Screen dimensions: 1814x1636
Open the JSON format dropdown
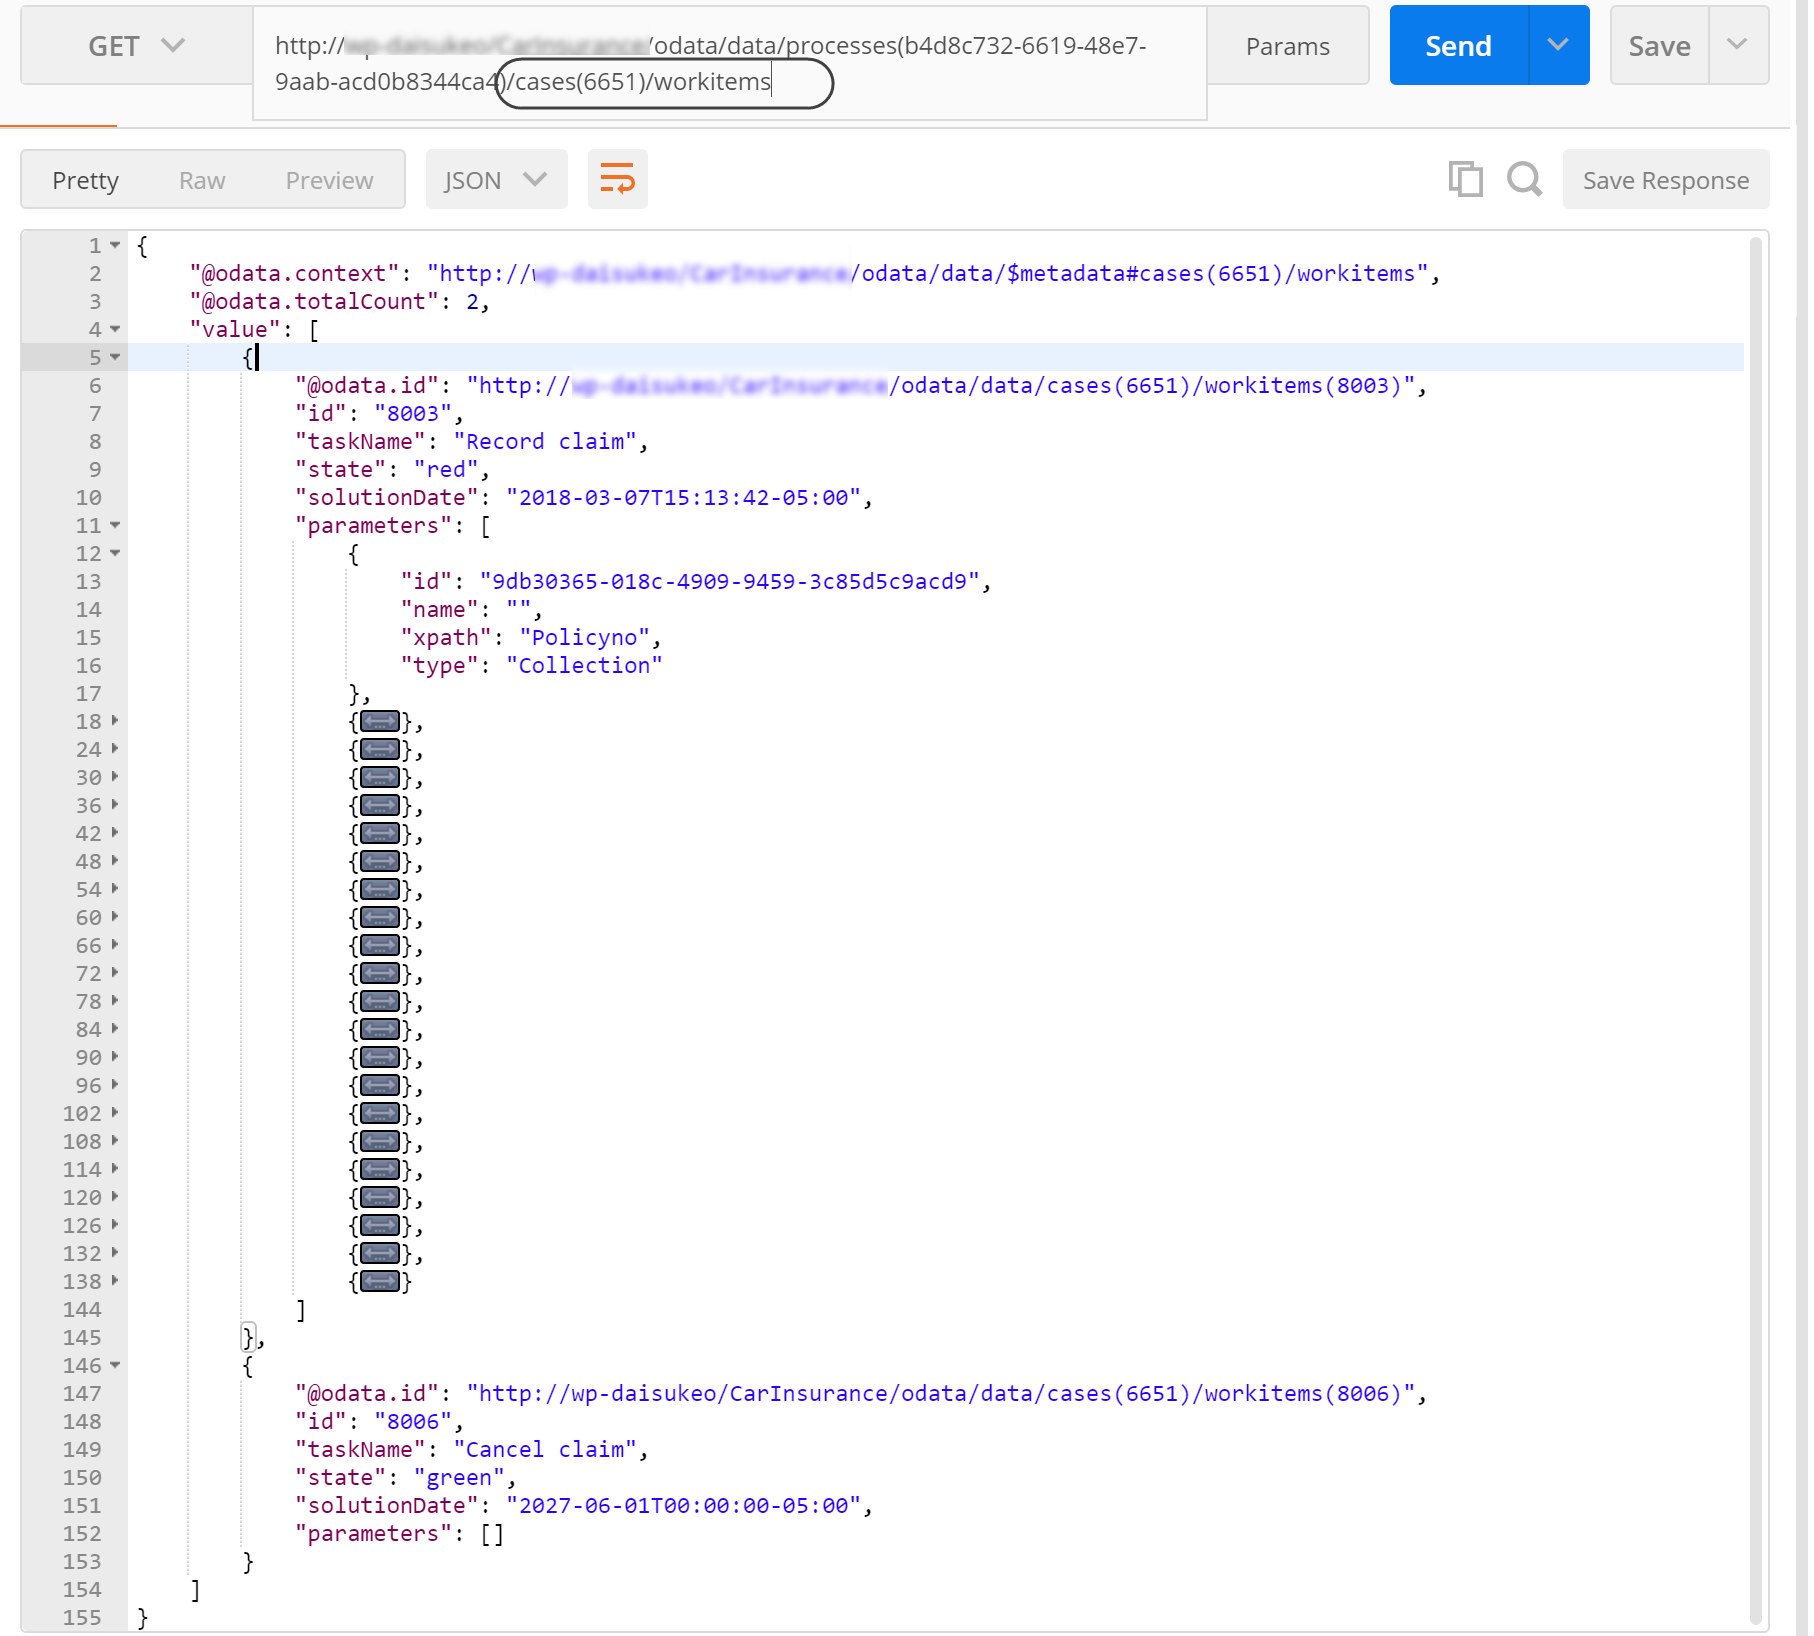click(496, 180)
